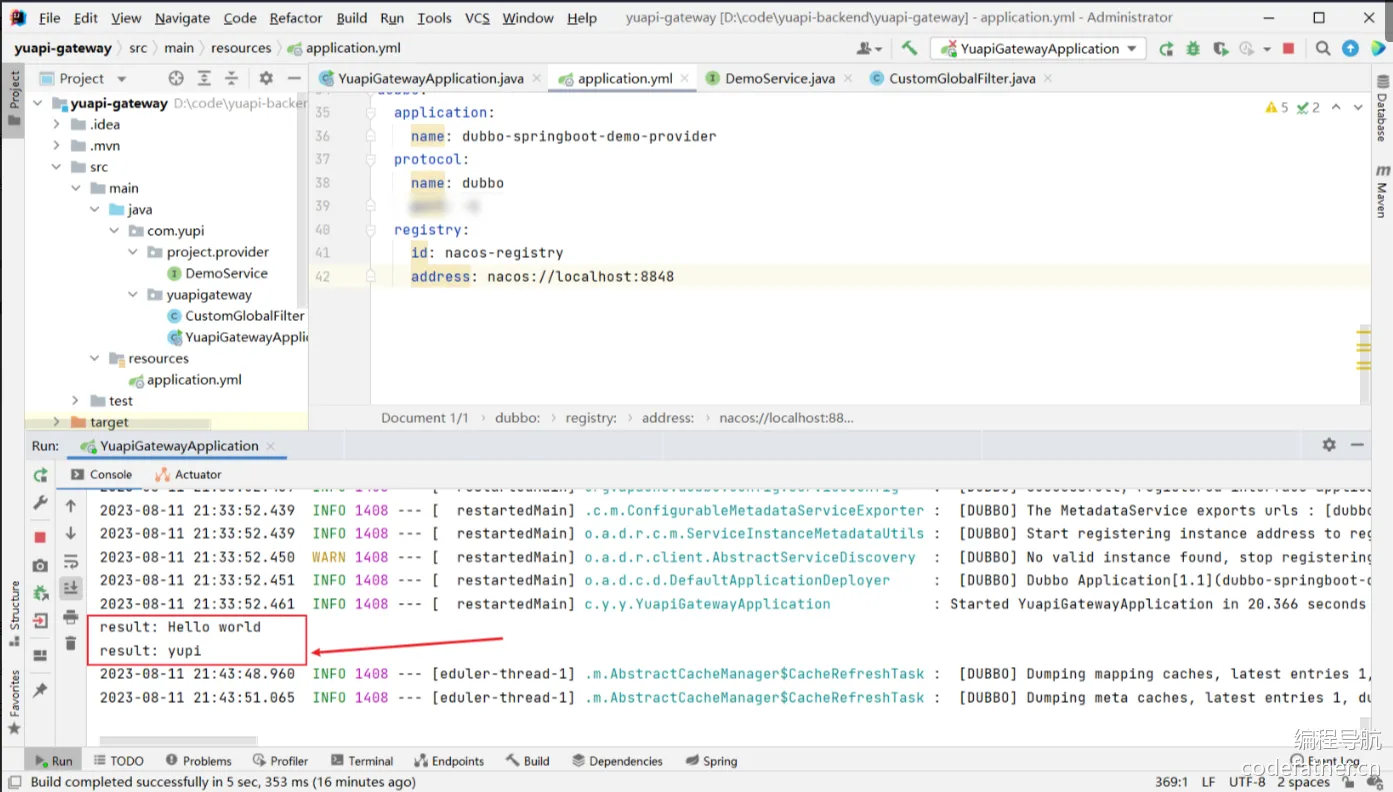Run with Coverage from the top toolbar

pos(1220,48)
